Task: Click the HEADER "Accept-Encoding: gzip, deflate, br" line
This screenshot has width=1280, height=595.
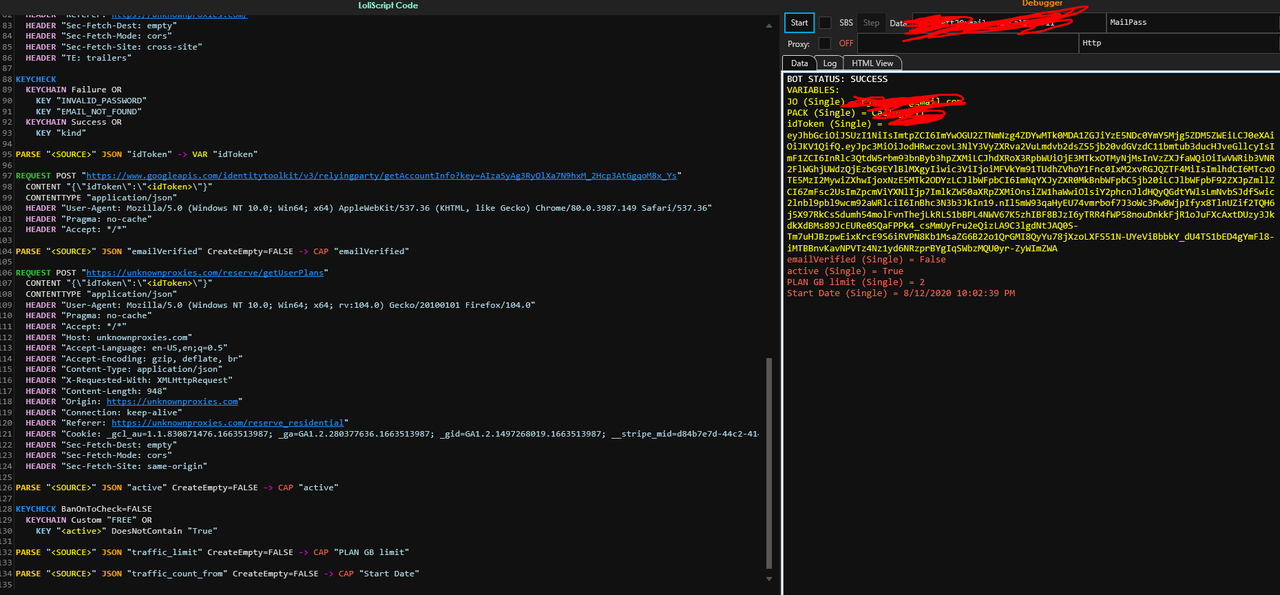Action: coord(134,358)
